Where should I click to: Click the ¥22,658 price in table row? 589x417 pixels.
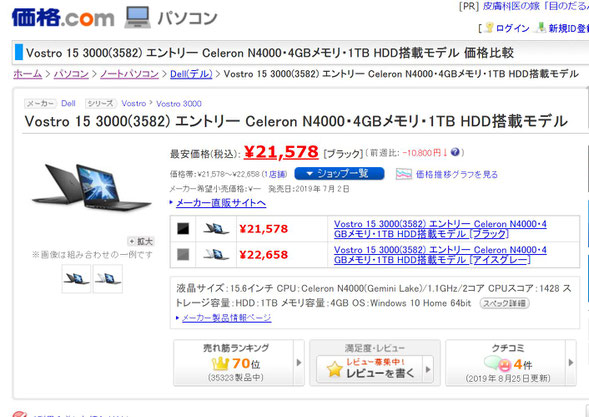[264, 255]
